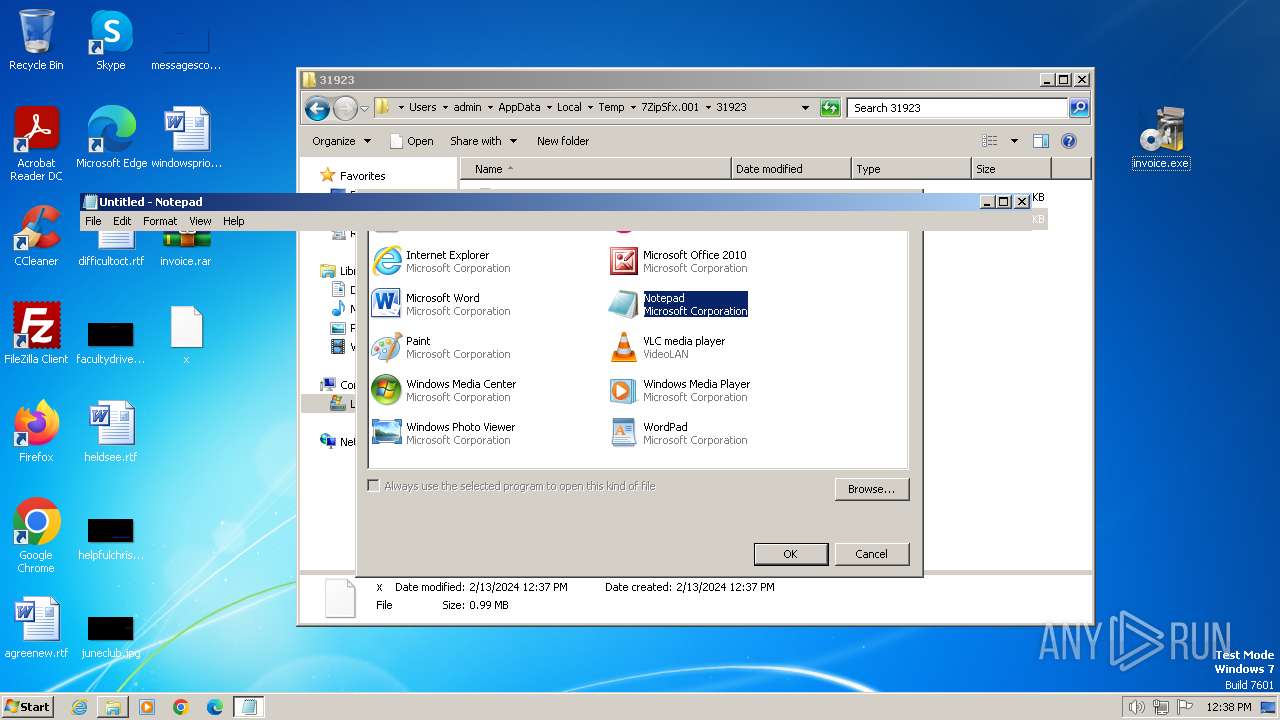
Task: Click Explorer back navigation arrow
Action: 317,108
